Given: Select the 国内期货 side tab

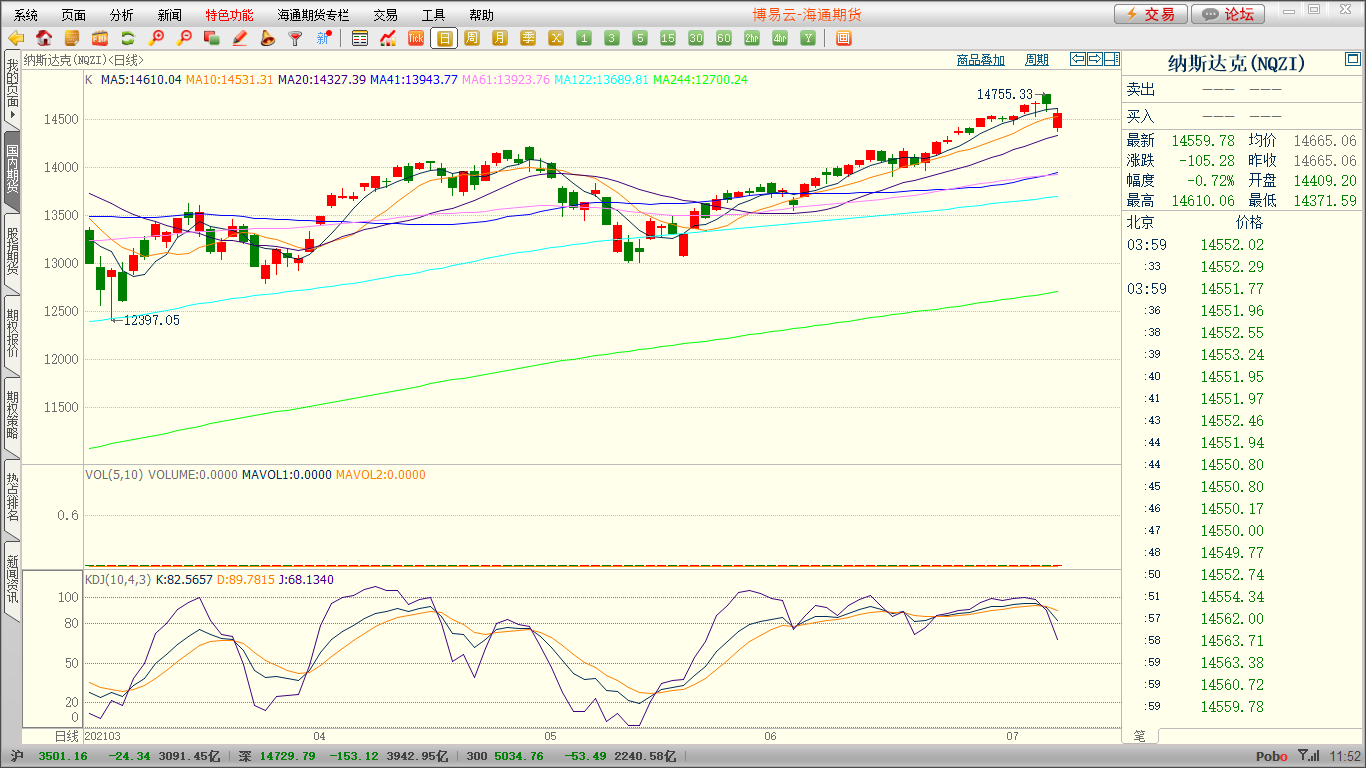Looking at the screenshot, I should click(12, 169).
